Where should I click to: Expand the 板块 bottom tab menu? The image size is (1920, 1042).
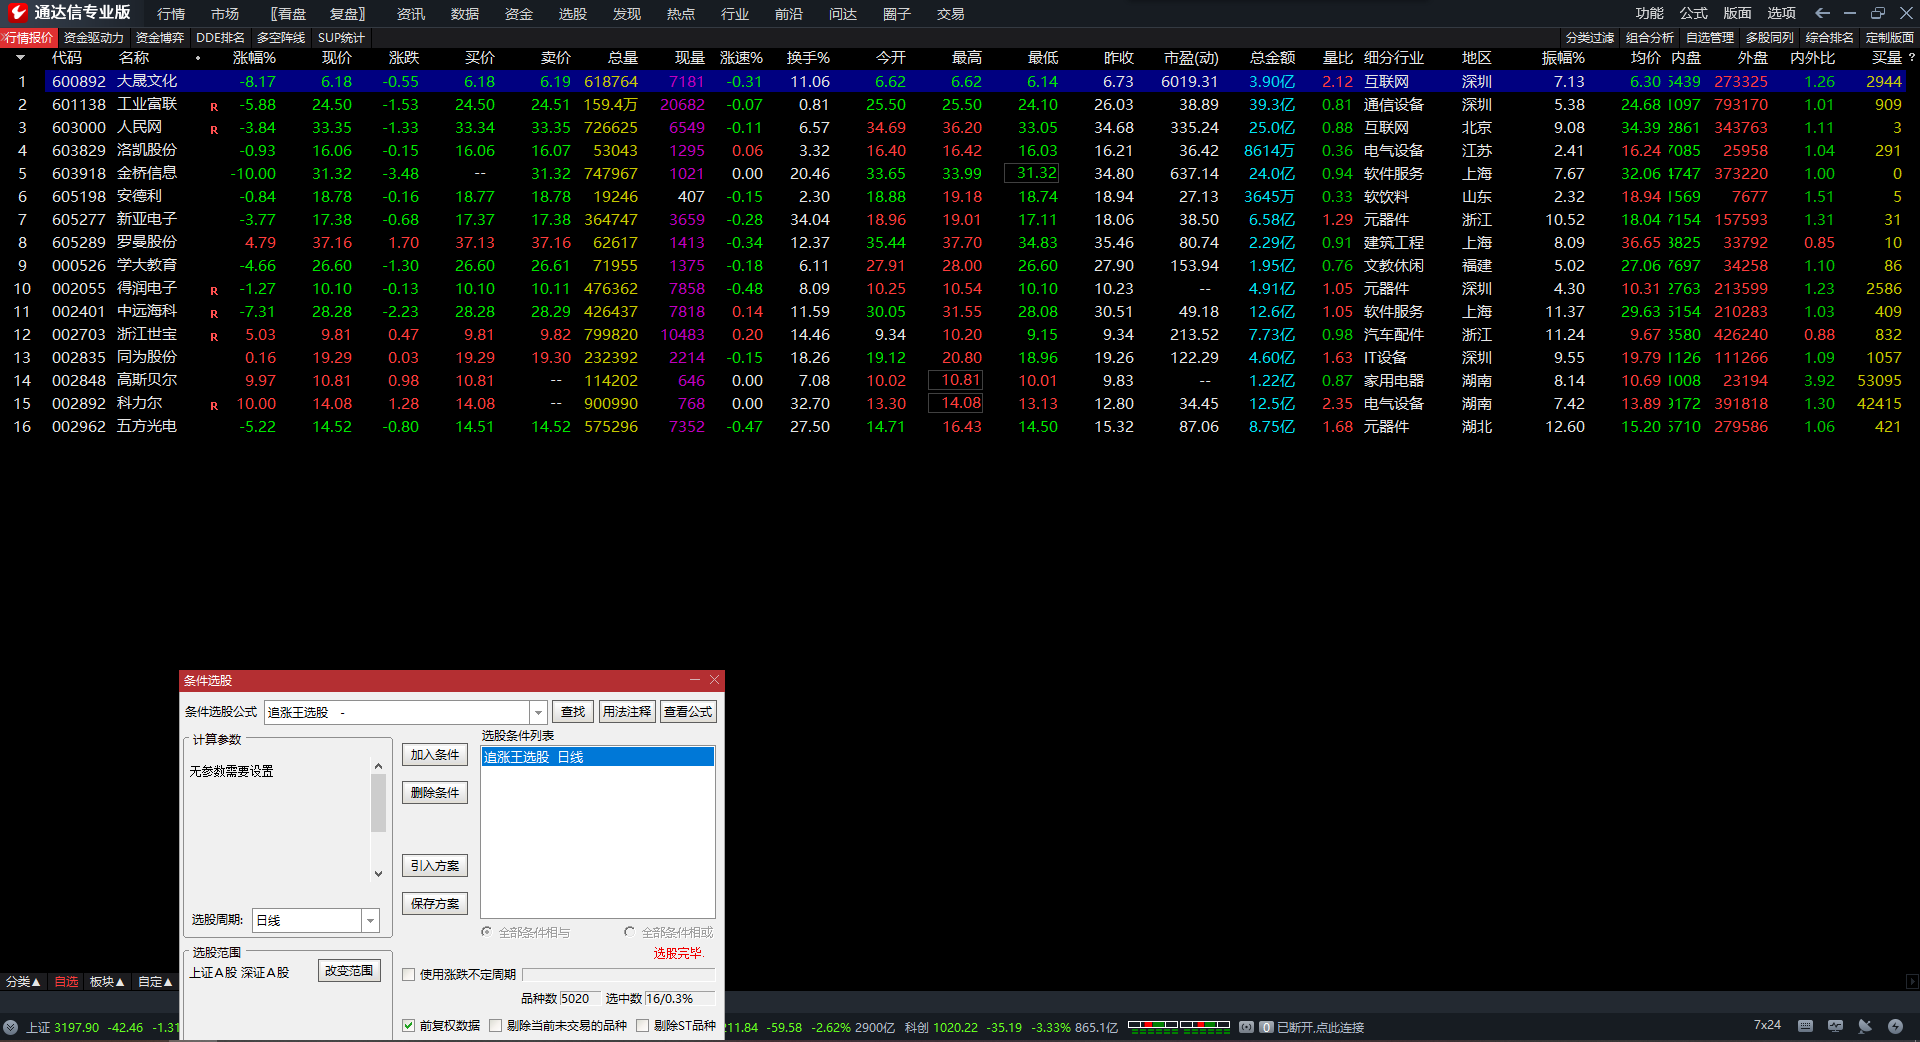(x=107, y=982)
